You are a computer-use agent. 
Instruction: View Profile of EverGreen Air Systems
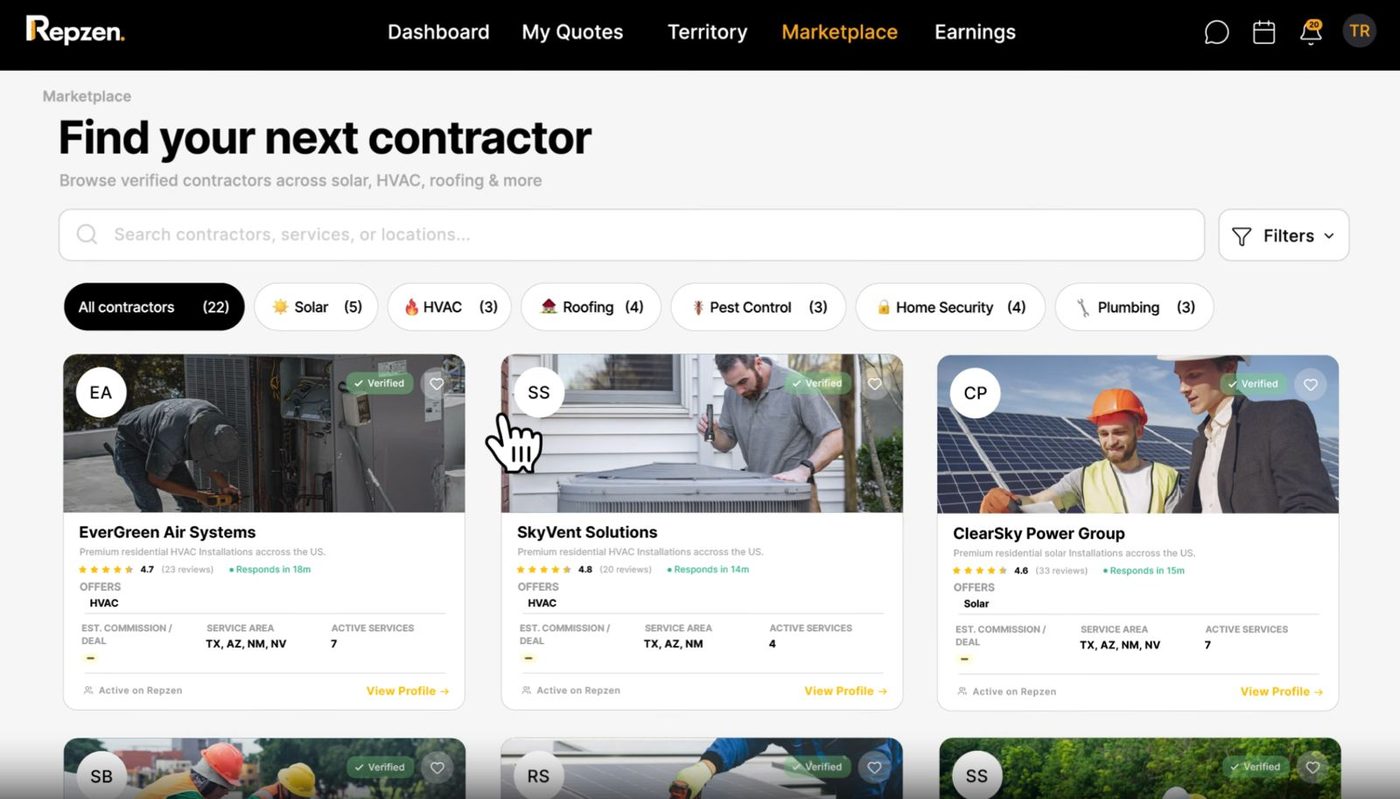coord(407,691)
